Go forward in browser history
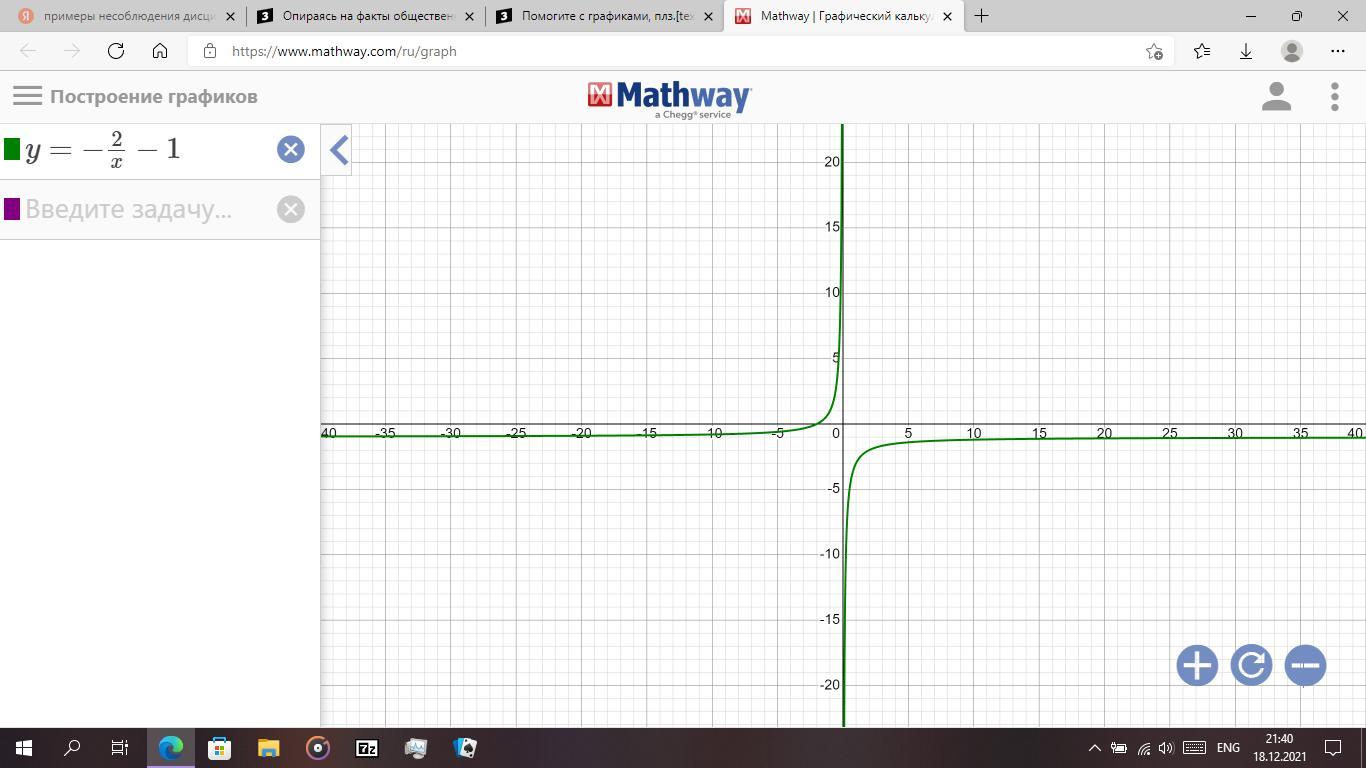 [x=72, y=51]
